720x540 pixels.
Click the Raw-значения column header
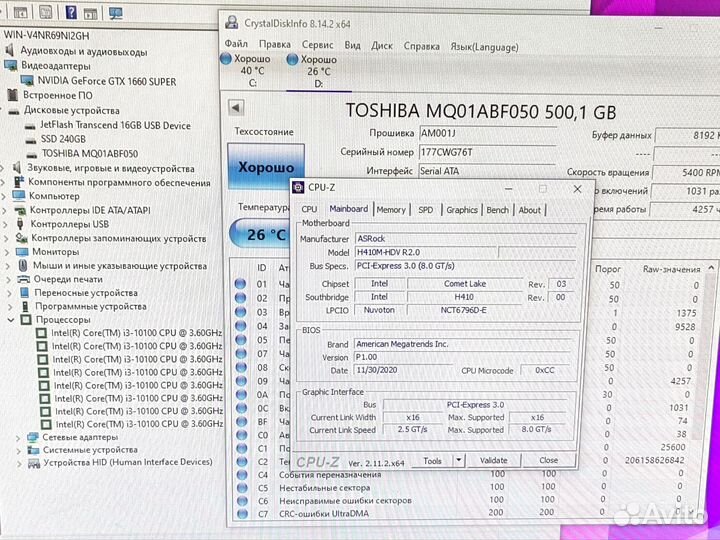[671, 270]
